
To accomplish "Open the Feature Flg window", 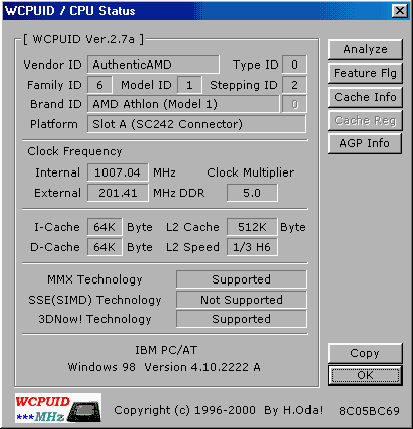I will (365, 73).
